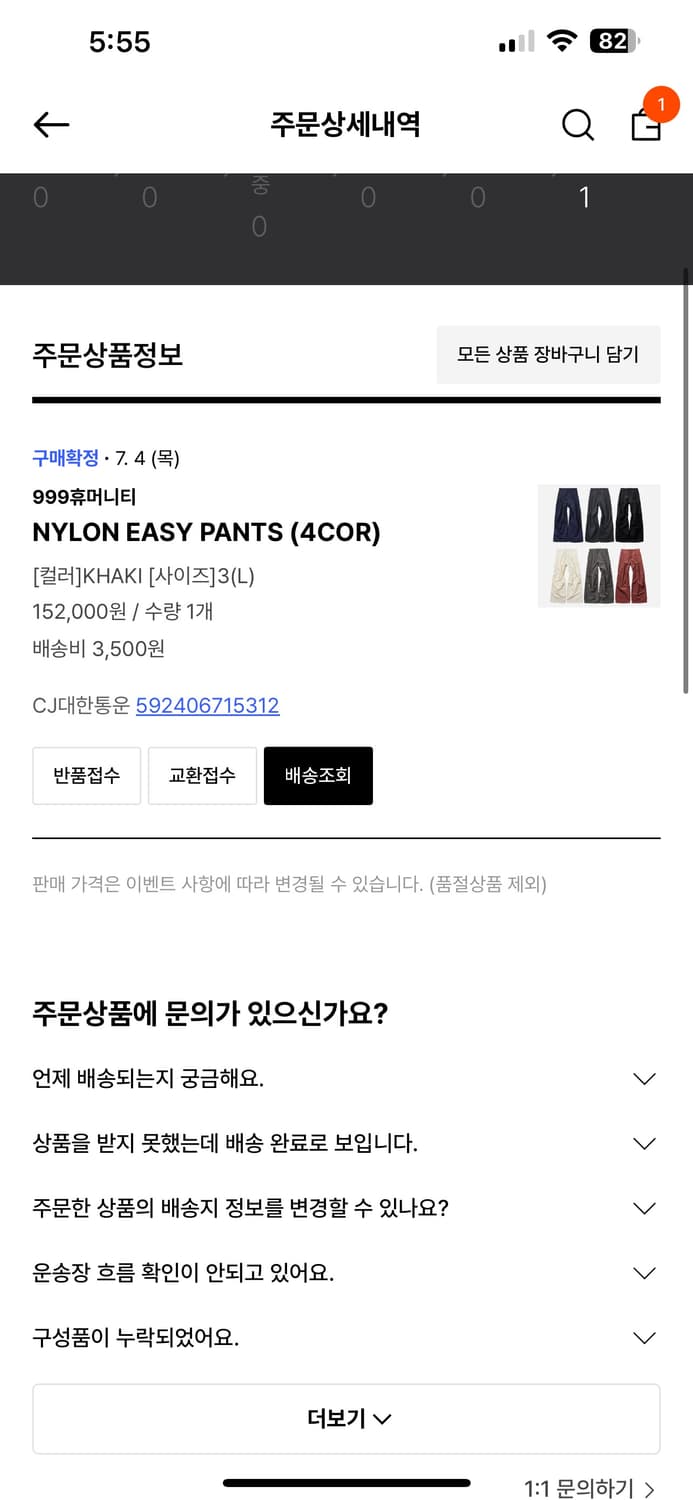Image resolution: width=693 pixels, height=1500 pixels.
Task: Open tracking number 592406715312 link
Action: click(x=208, y=705)
